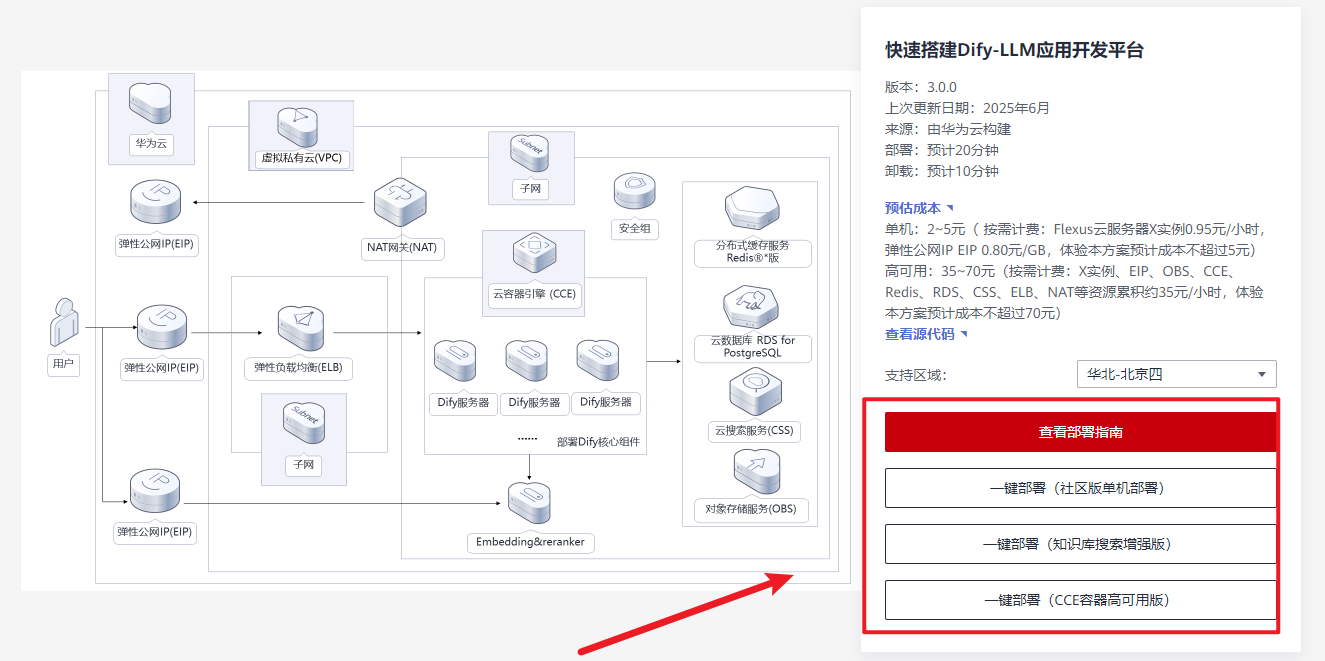Click the 对象存储服务(OBS) icon
The image size is (1325, 661).
coord(757,472)
